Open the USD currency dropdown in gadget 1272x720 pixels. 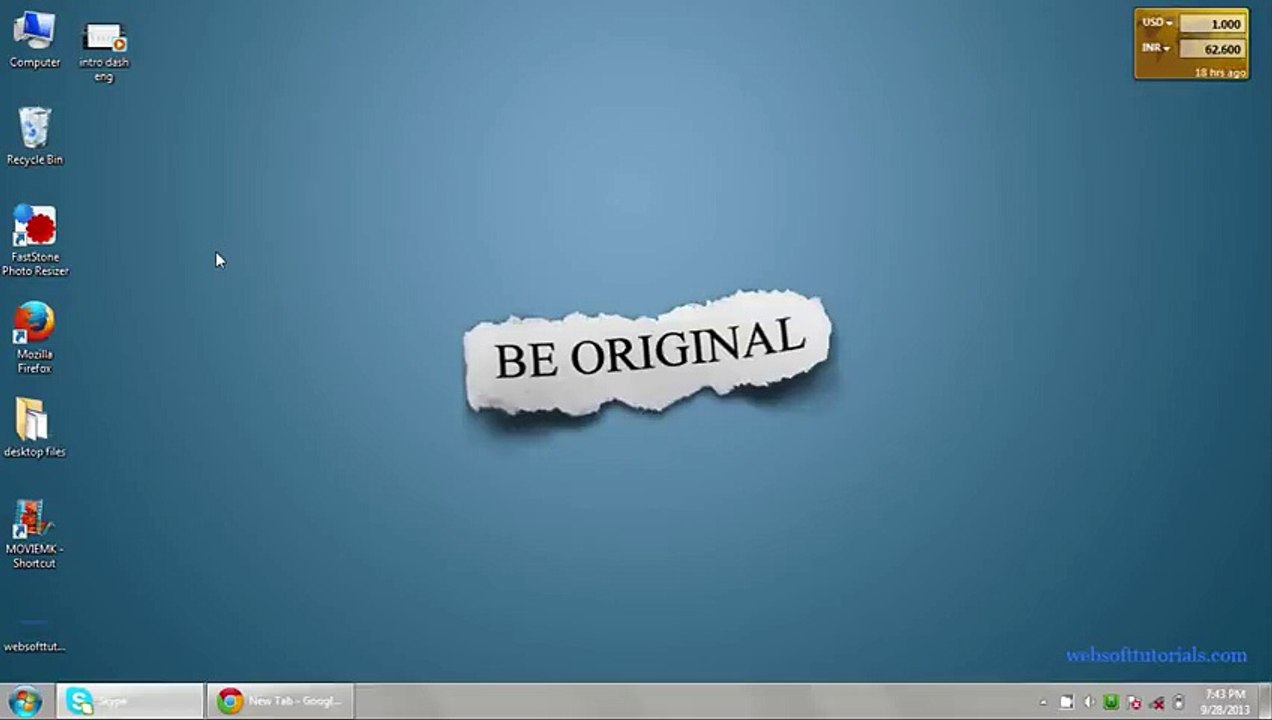coord(1157,23)
